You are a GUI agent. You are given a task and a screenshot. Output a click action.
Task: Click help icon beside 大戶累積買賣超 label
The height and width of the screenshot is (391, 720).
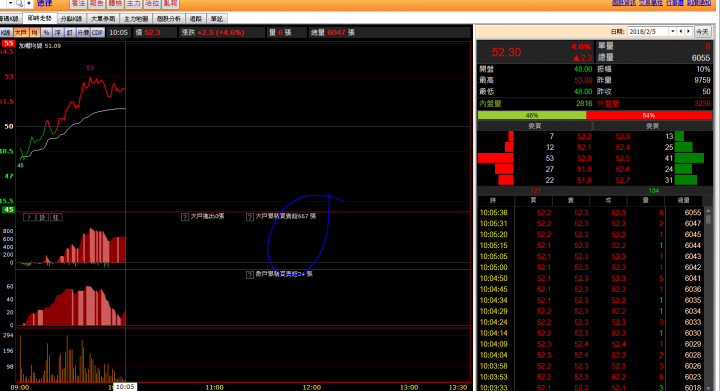[x=250, y=217]
